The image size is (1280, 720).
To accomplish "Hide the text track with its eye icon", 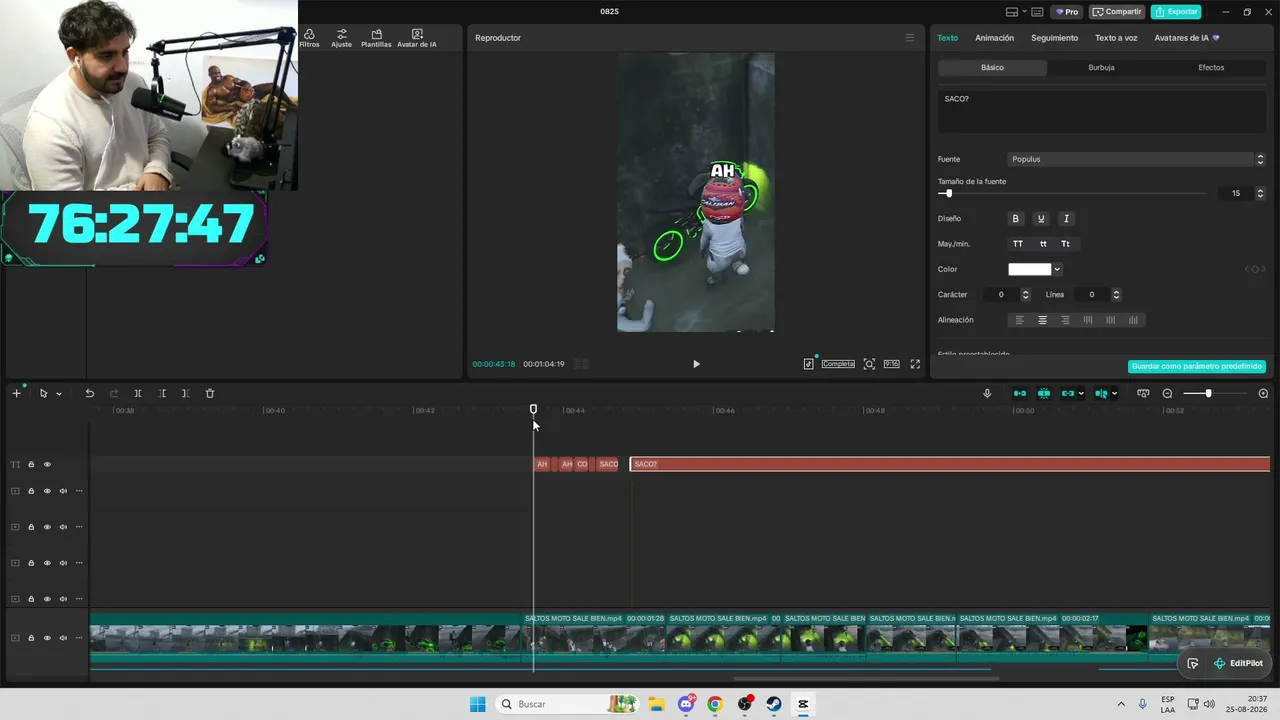I will click(x=47, y=464).
